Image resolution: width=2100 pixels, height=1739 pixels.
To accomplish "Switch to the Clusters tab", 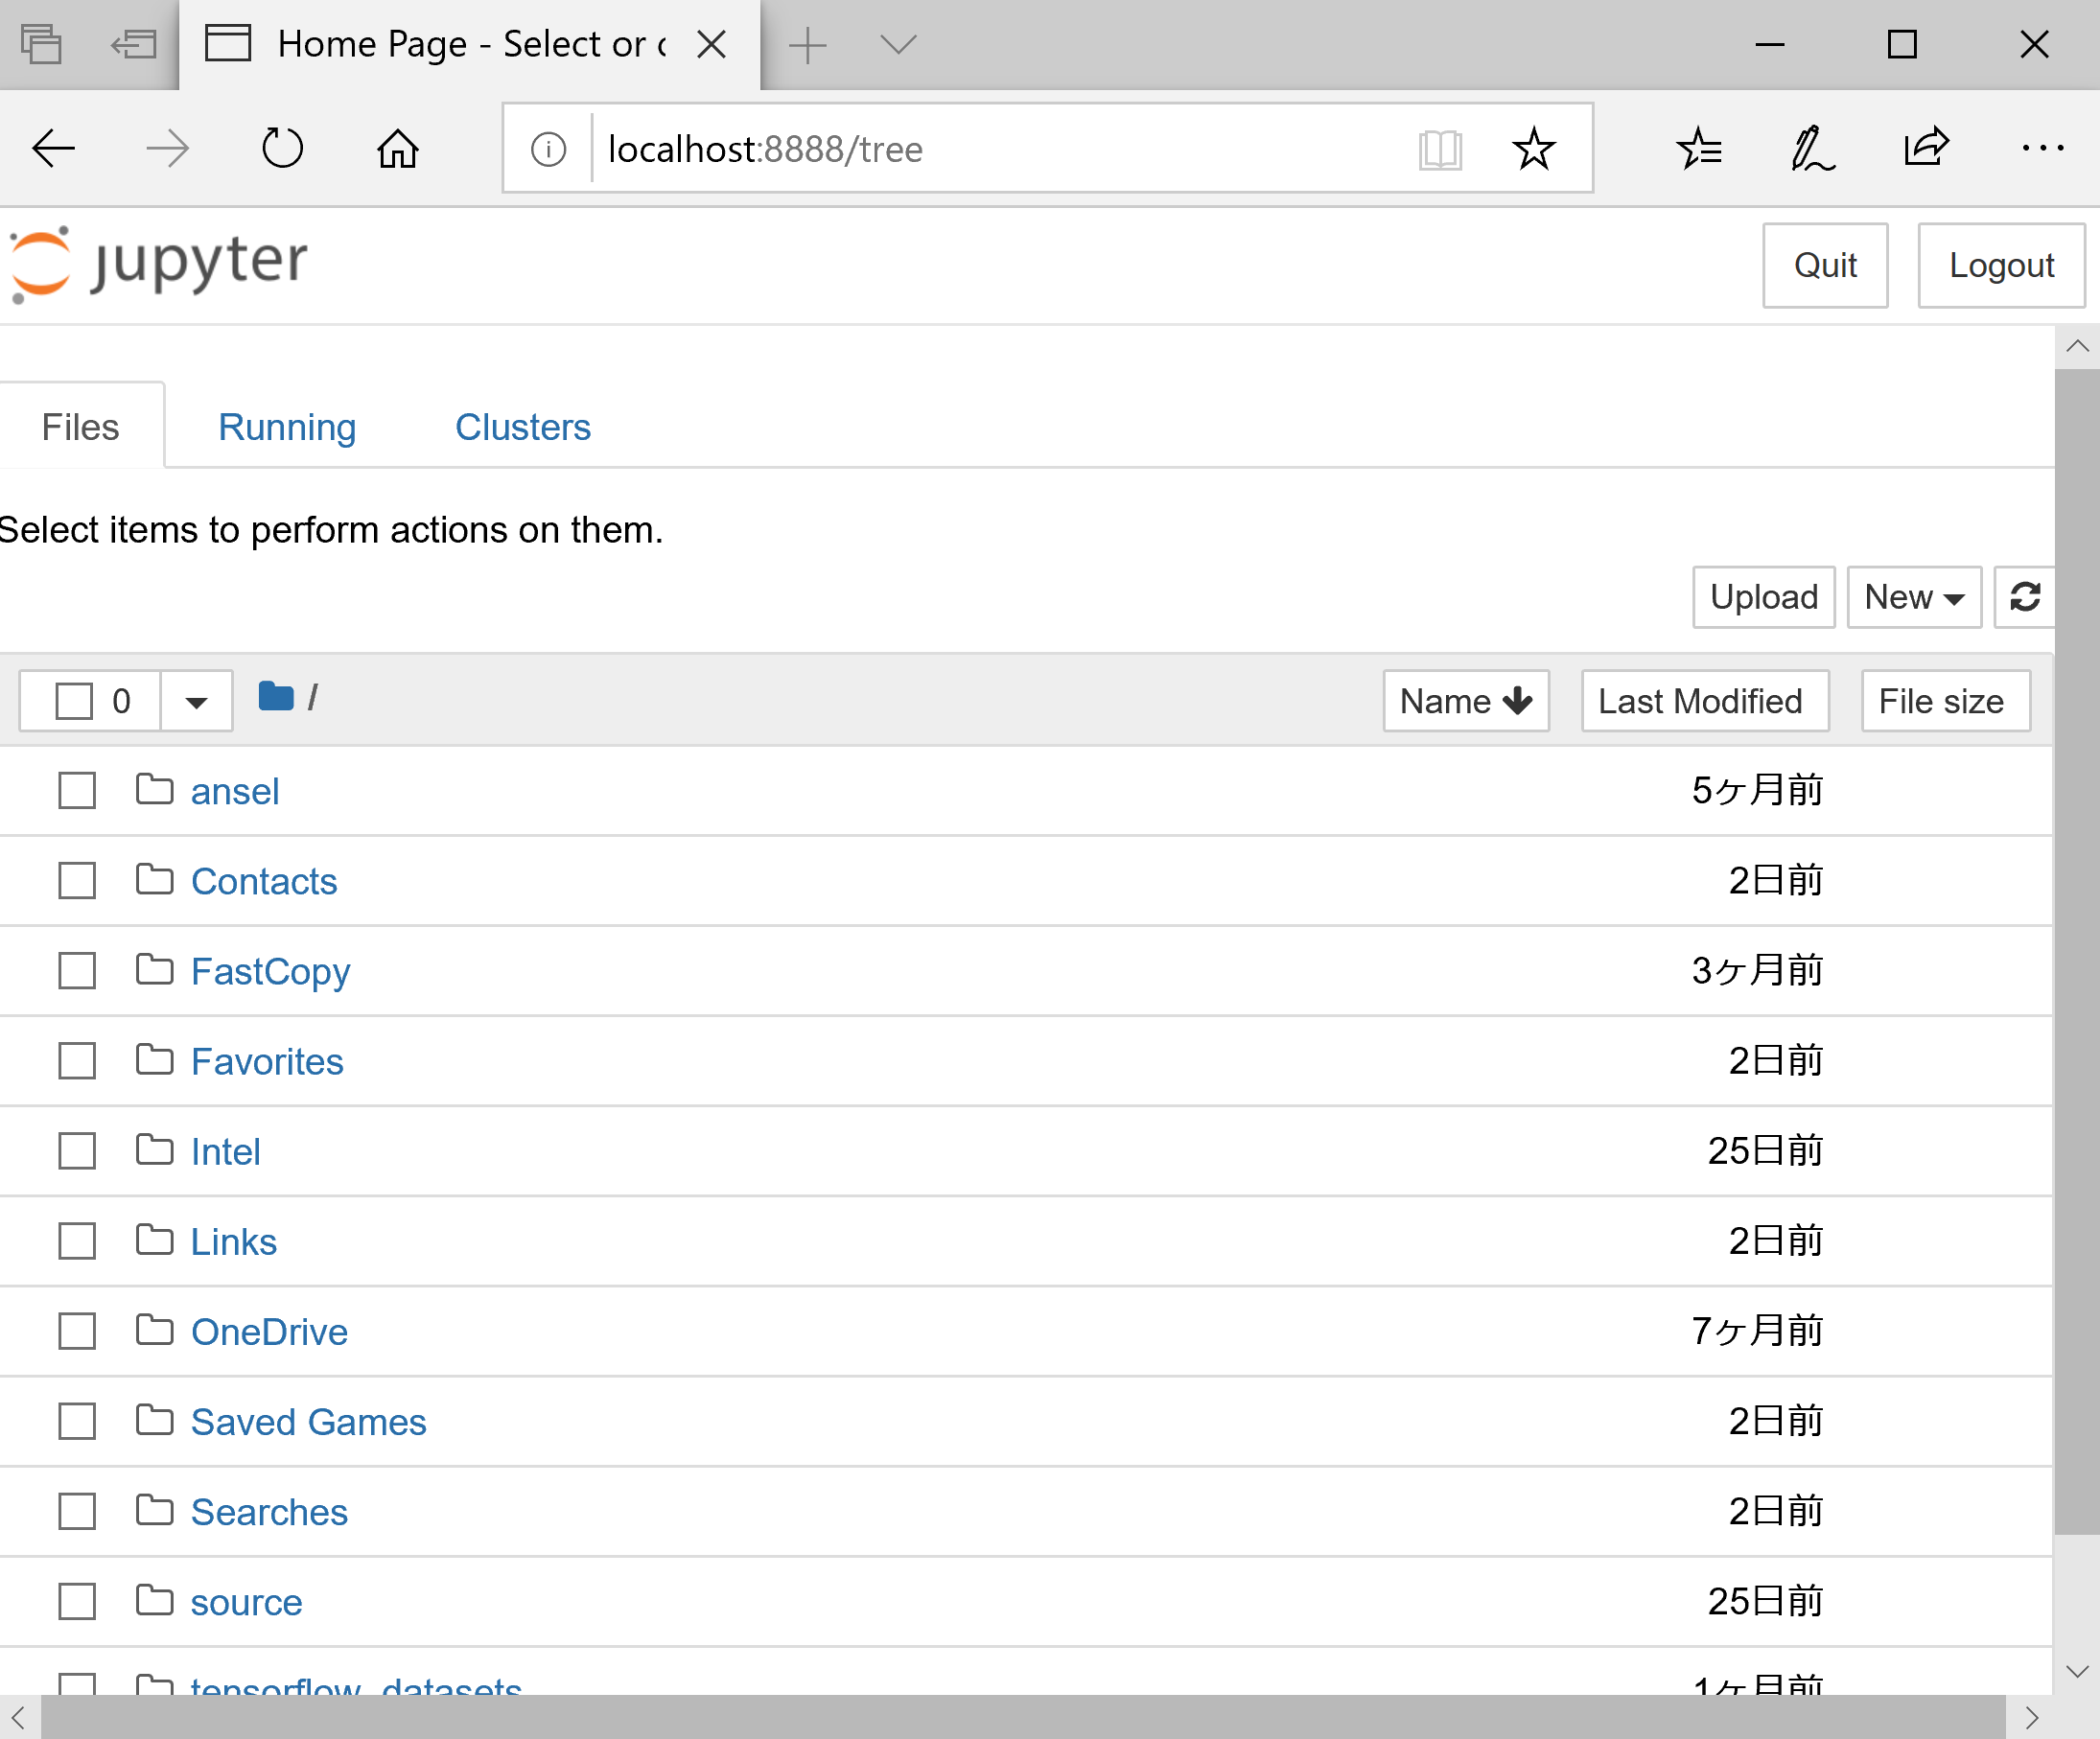I will tap(523, 427).
